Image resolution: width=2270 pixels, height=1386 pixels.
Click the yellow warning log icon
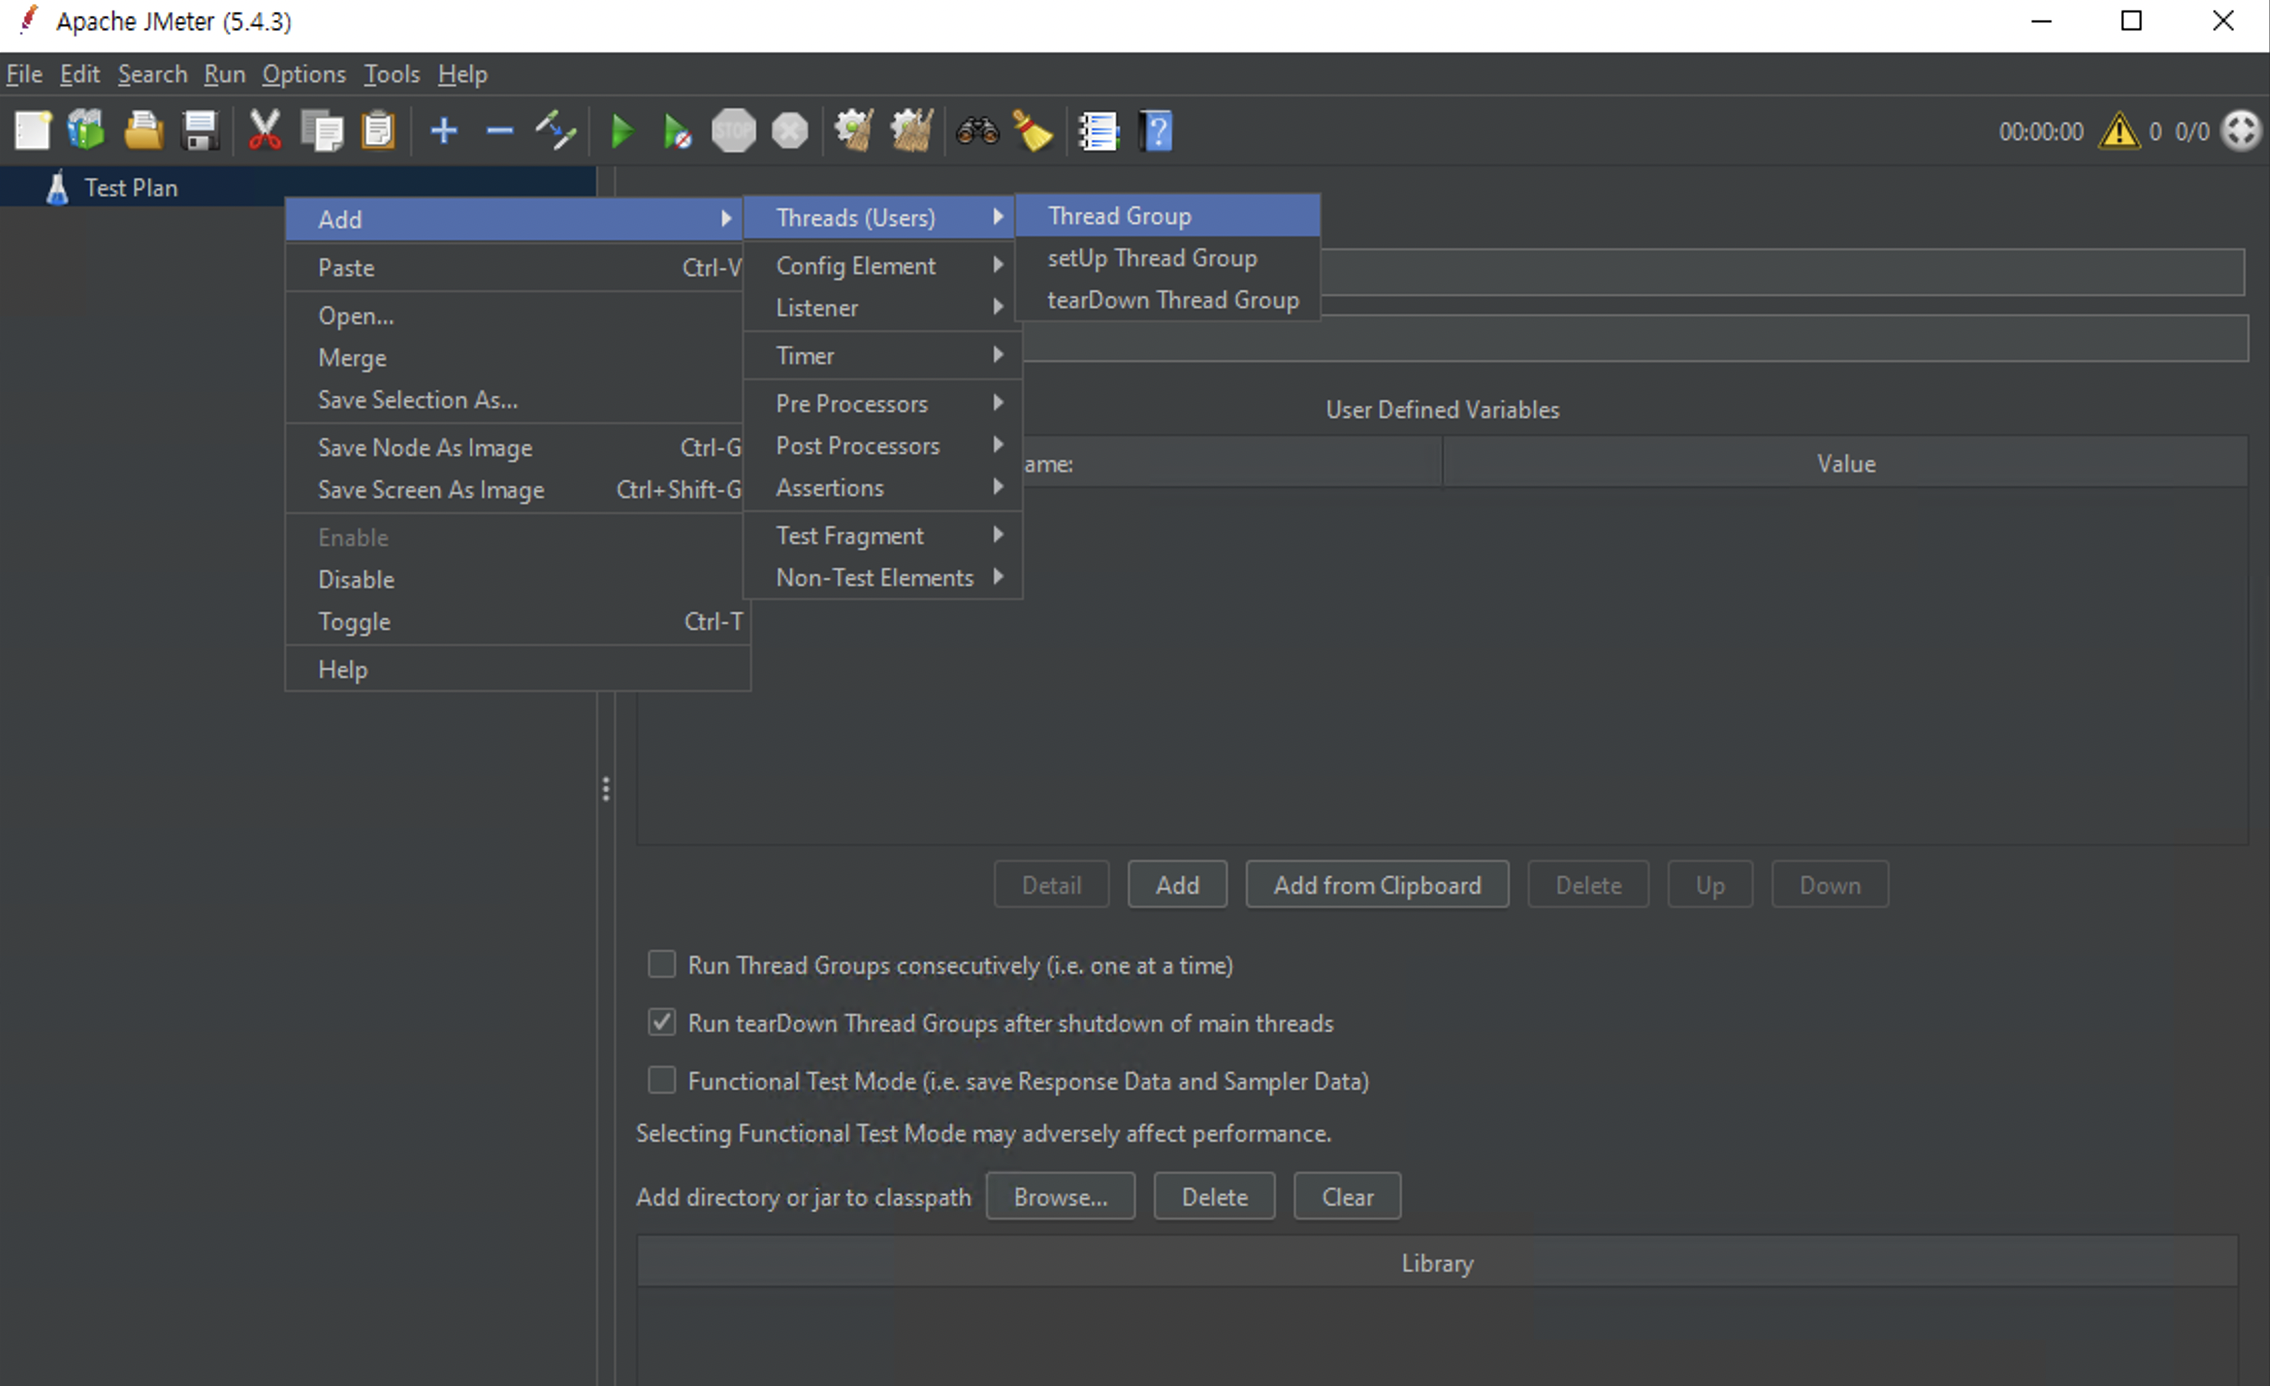coord(2119,131)
